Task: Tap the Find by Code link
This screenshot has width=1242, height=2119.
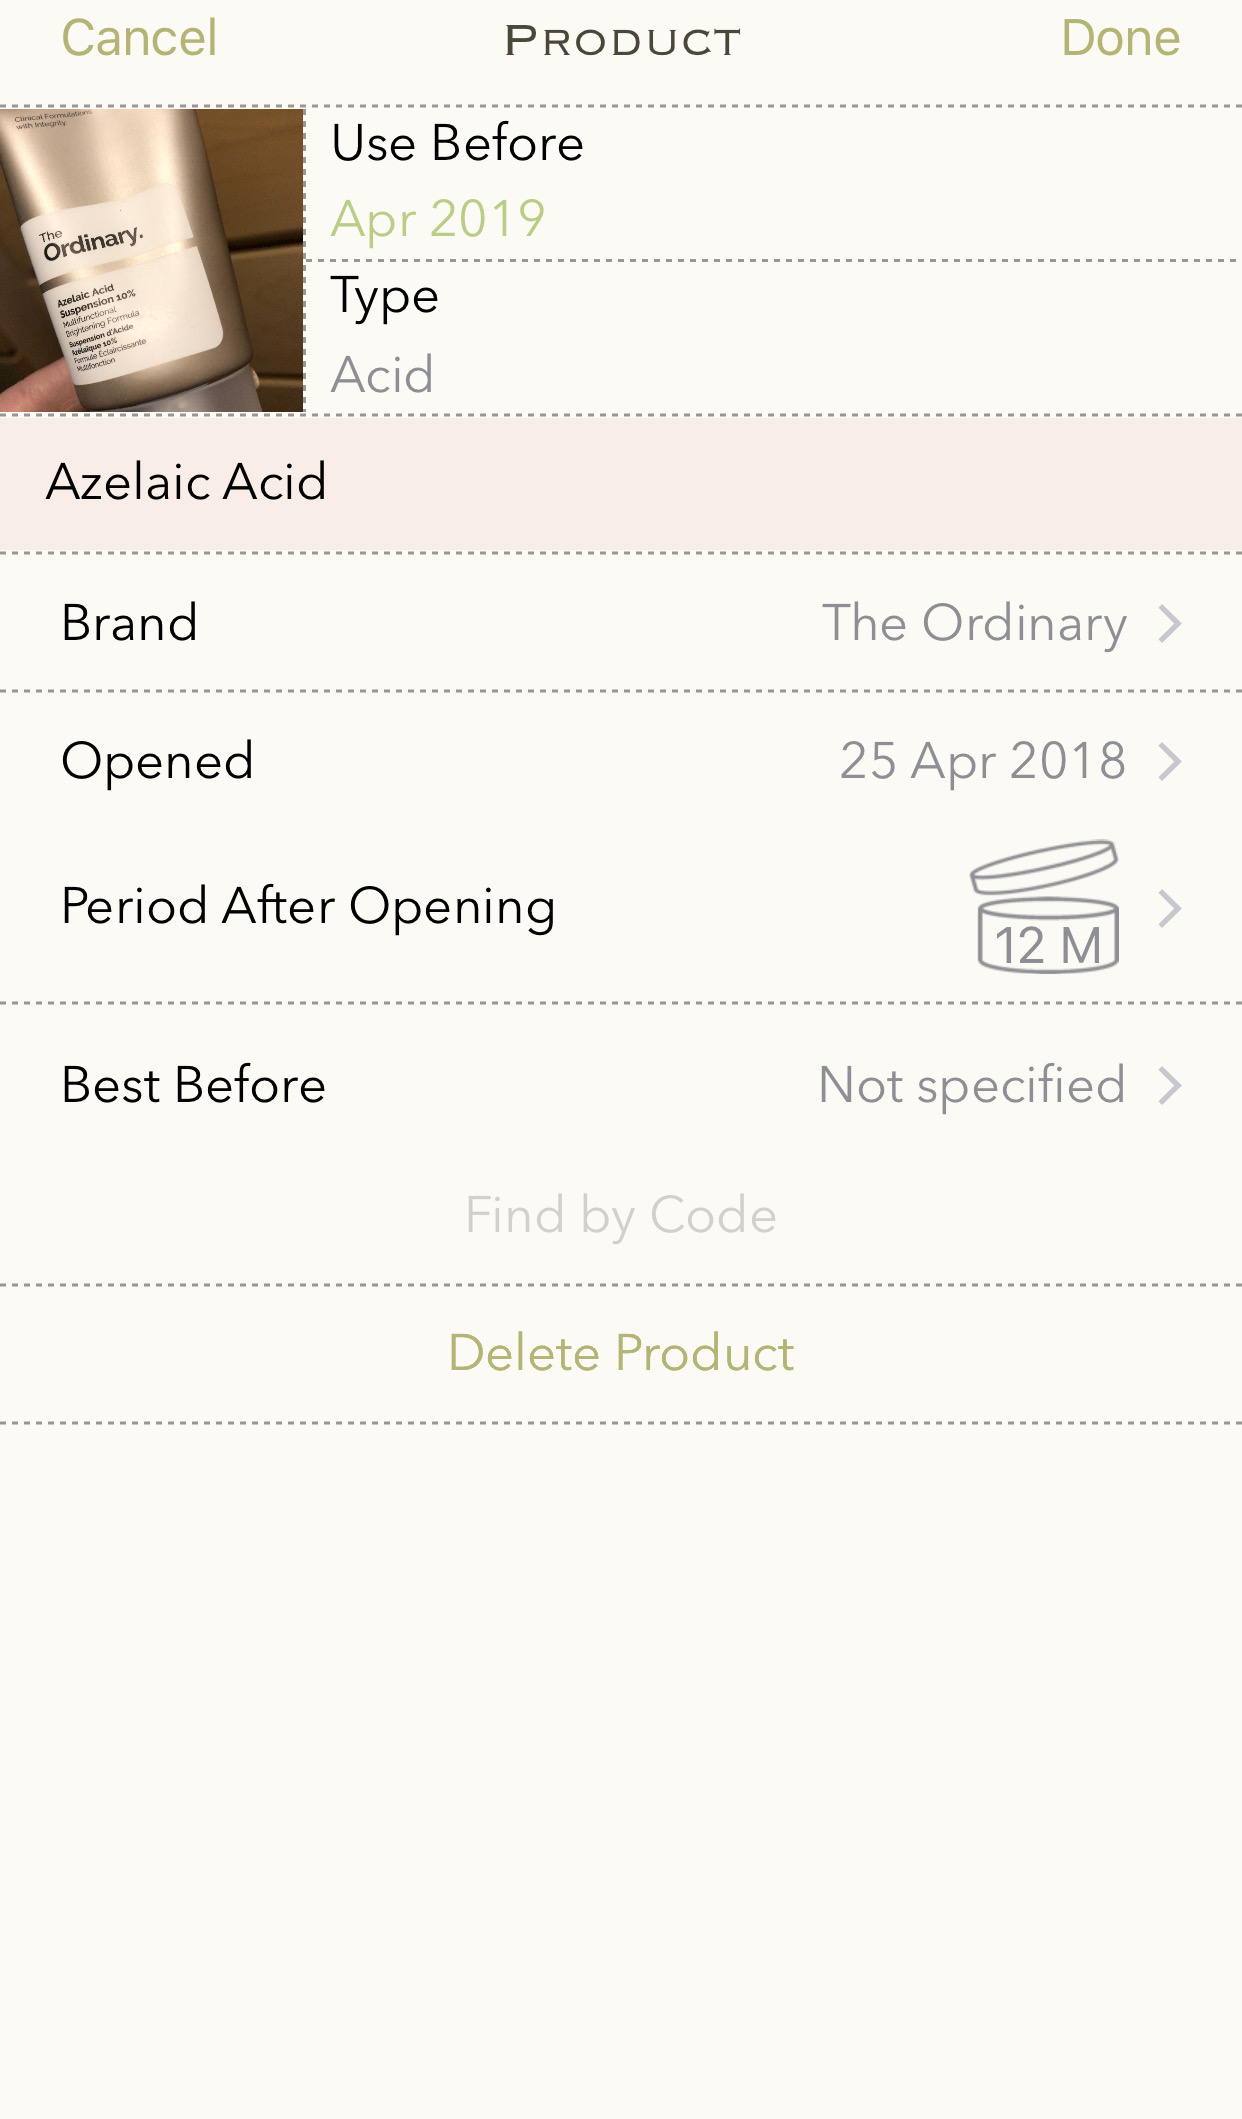Action: [x=621, y=1216]
